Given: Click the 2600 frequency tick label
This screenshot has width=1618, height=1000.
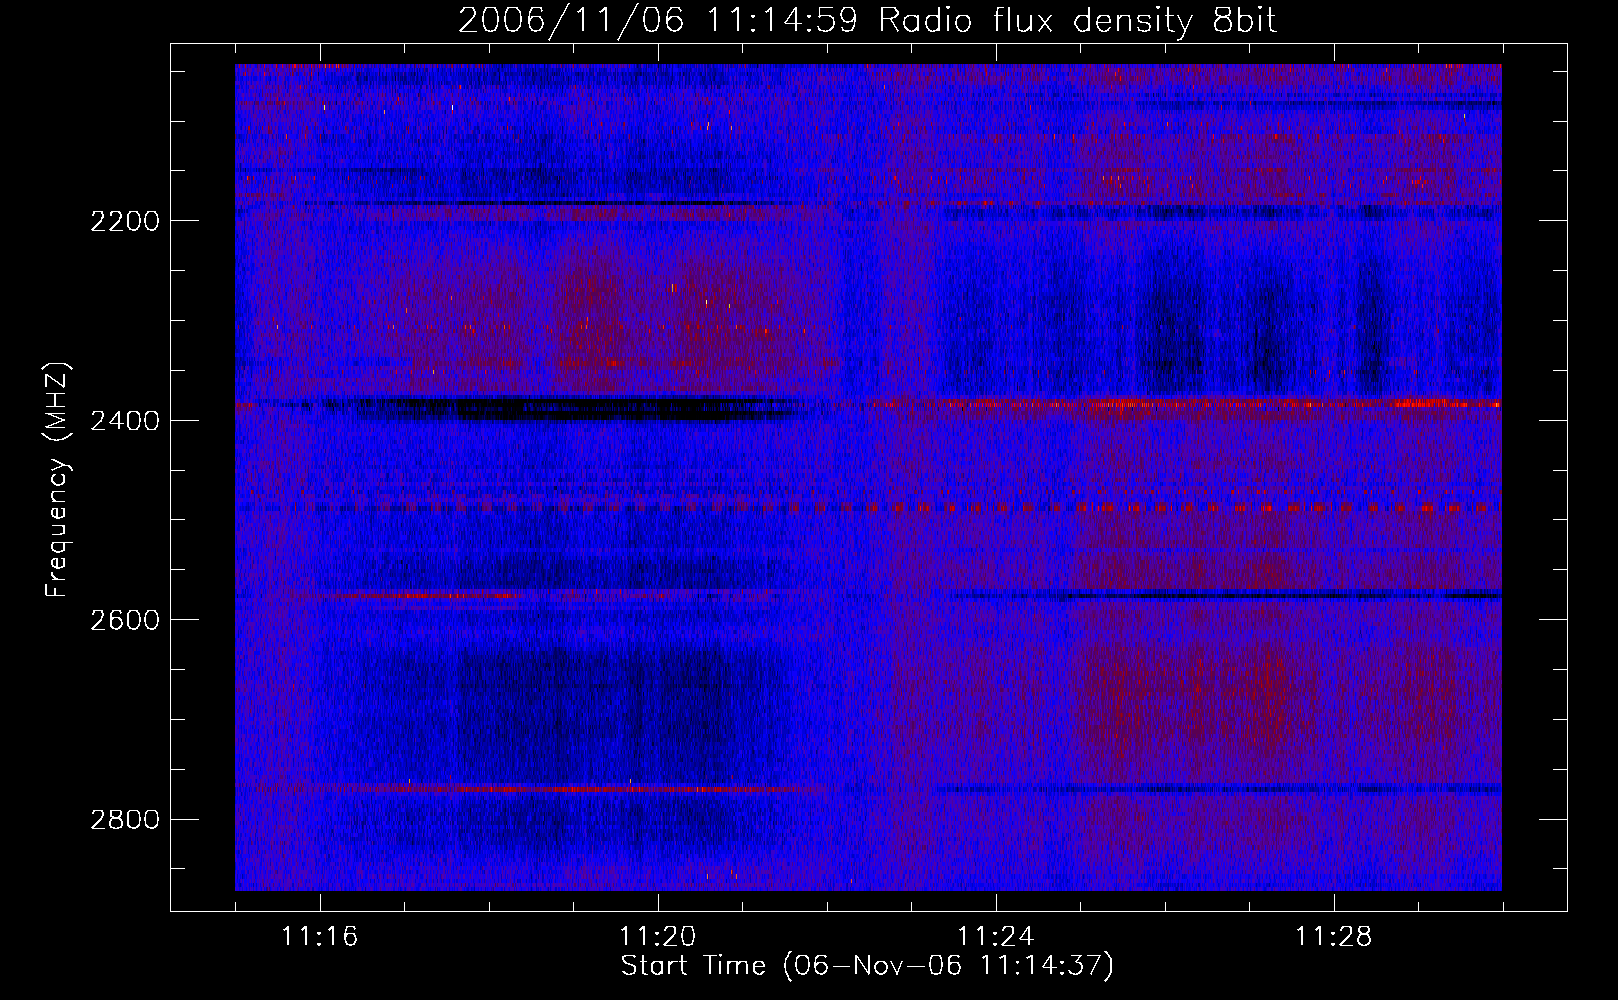Looking at the screenshot, I should (125, 620).
